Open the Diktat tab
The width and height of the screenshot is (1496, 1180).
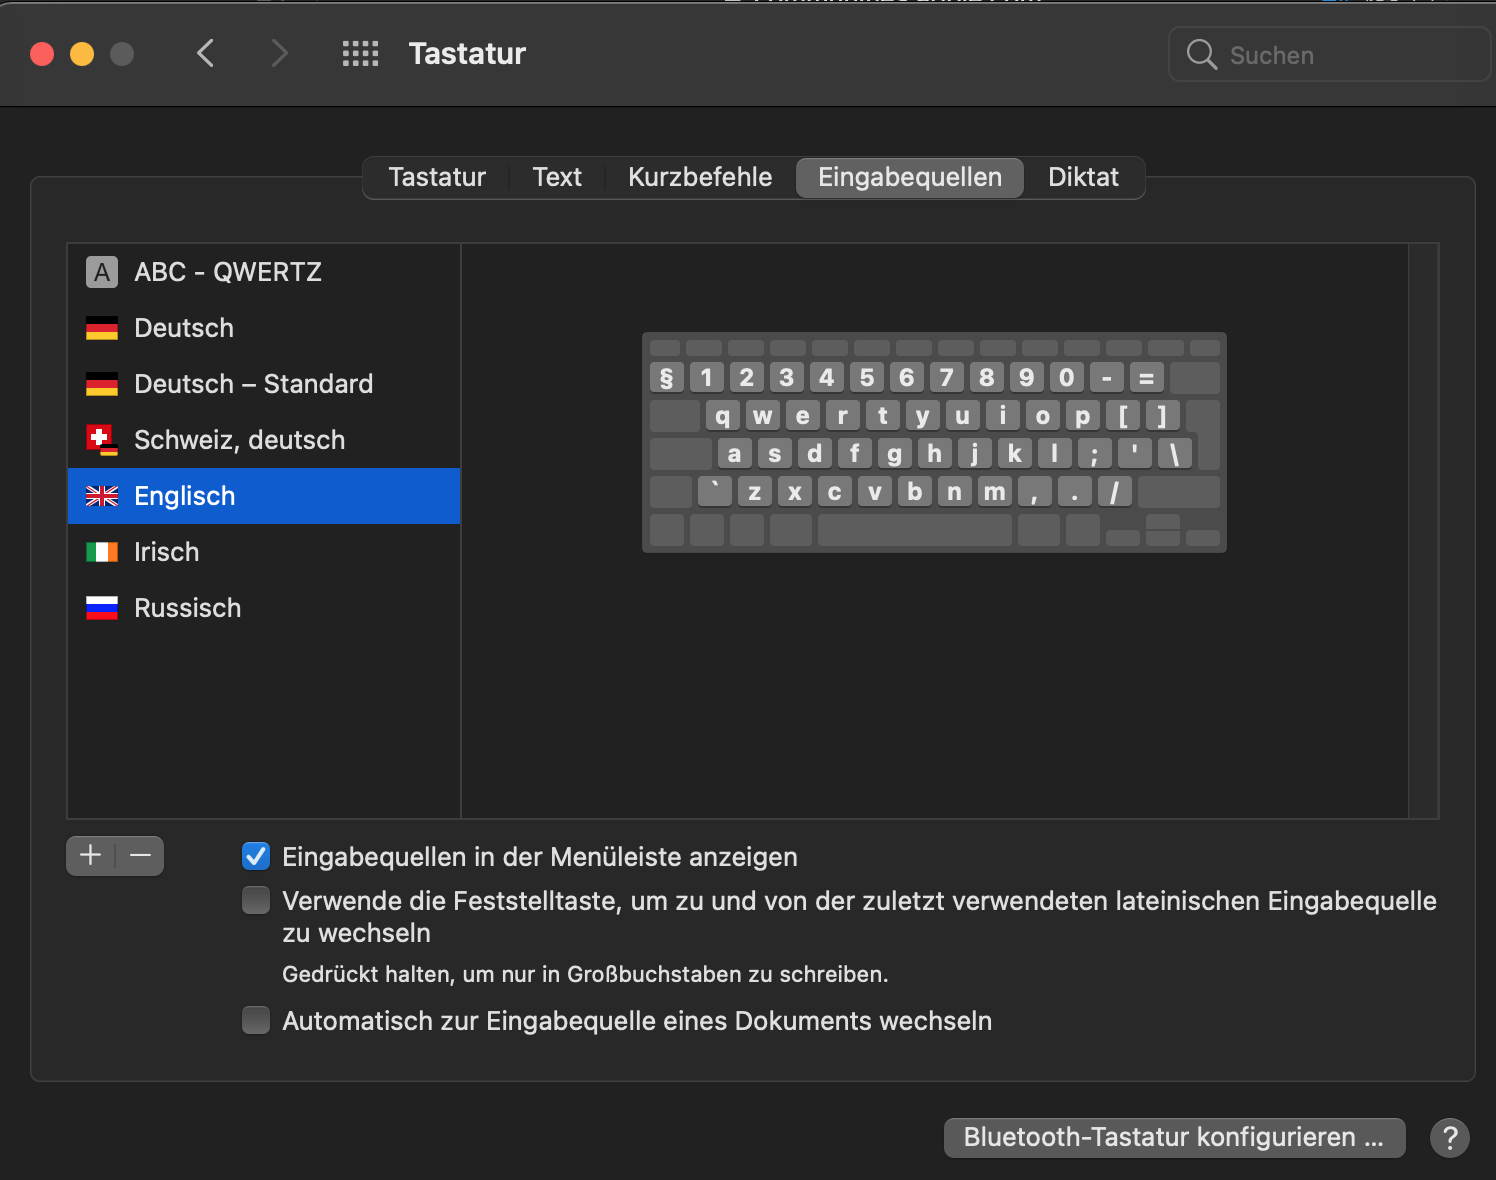[1082, 177]
